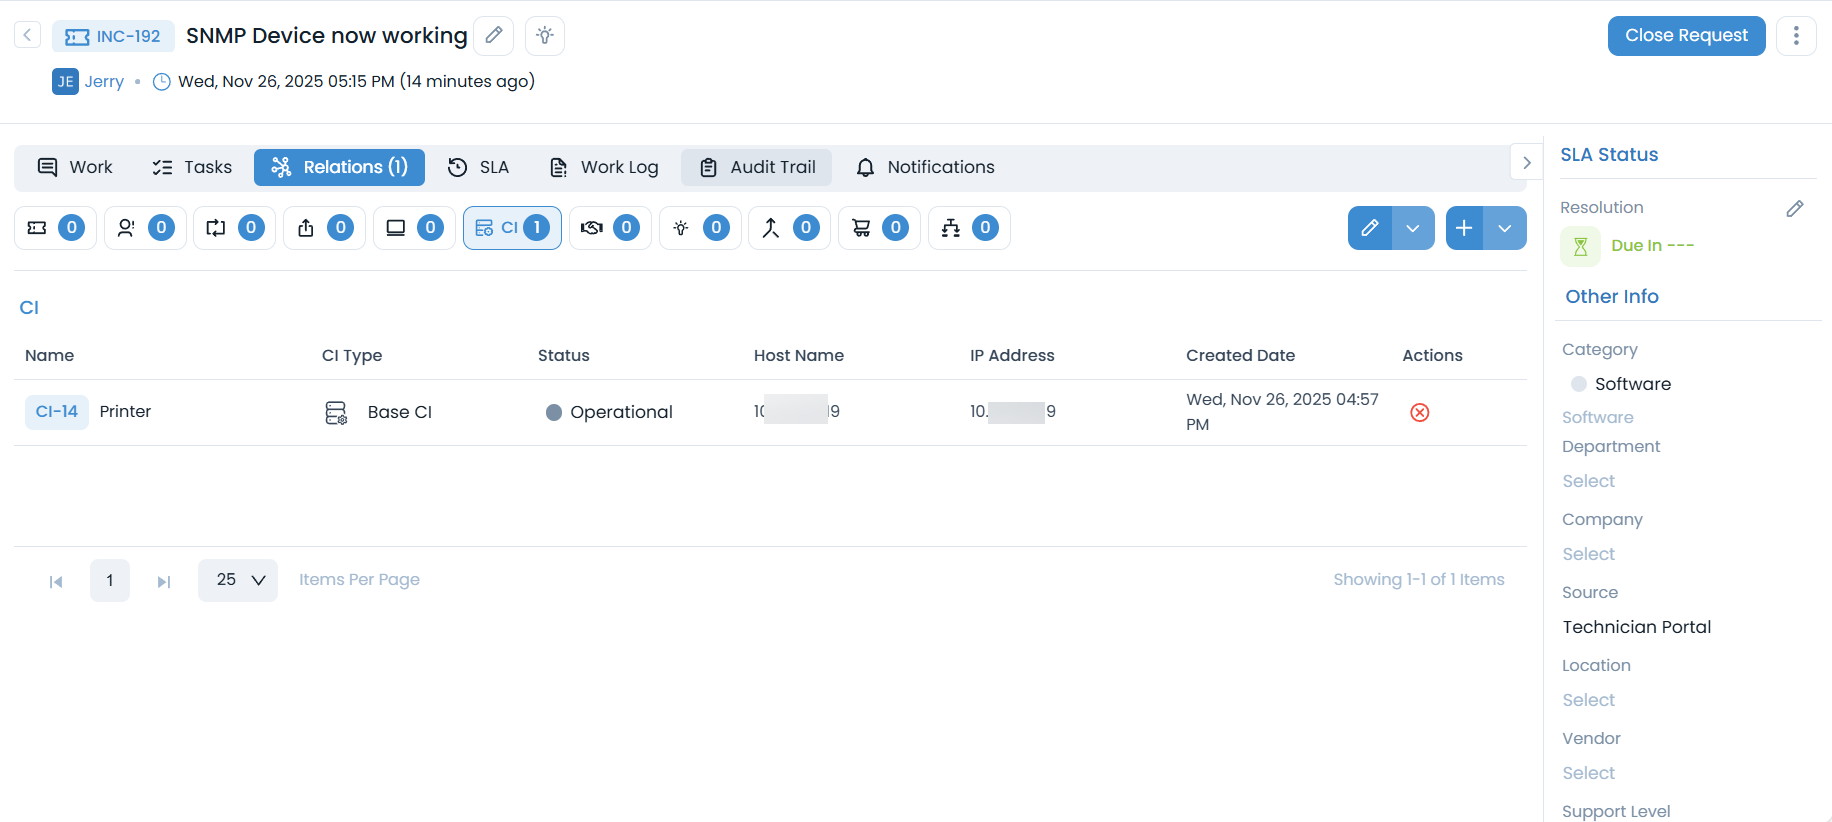Viewport: 1832px width, 822px height.
Task: Go back using the left chevron button
Action: coord(27,36)
